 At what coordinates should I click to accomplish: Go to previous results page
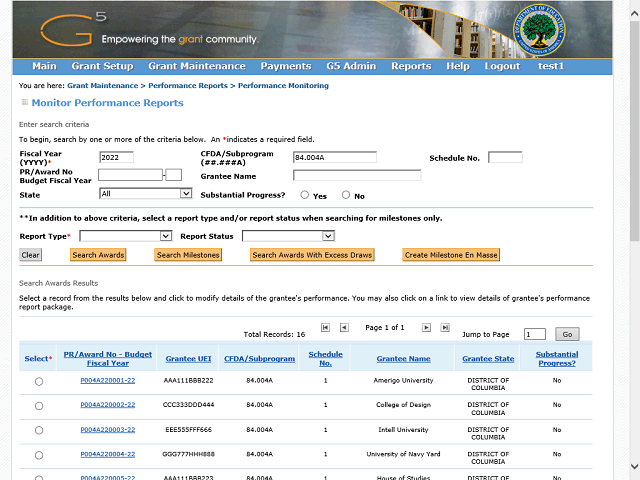[x=344, y=327]
